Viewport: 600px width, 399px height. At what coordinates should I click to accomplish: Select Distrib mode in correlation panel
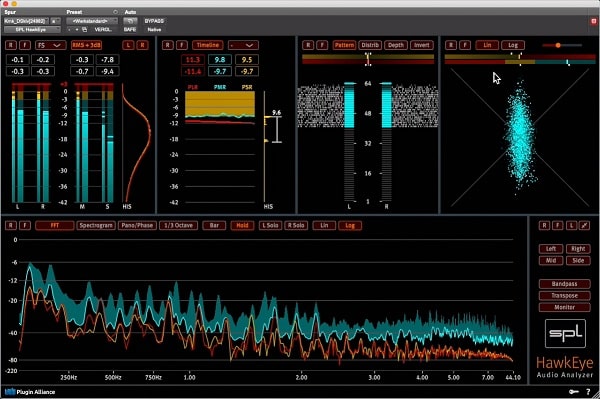pyautogui.click(x=370, y=45)
